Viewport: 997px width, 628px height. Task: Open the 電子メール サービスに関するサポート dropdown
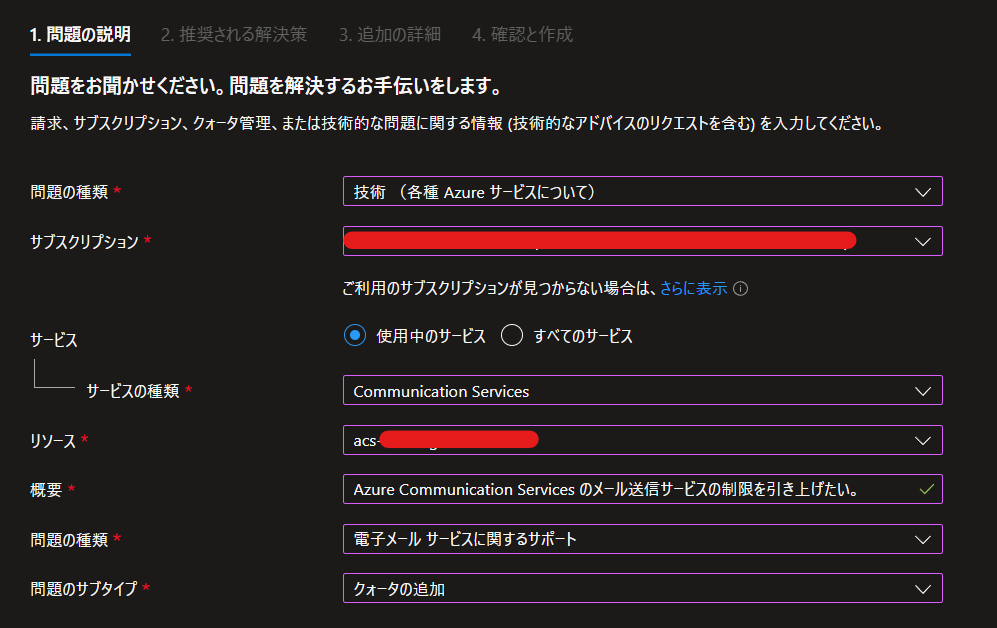642,539
